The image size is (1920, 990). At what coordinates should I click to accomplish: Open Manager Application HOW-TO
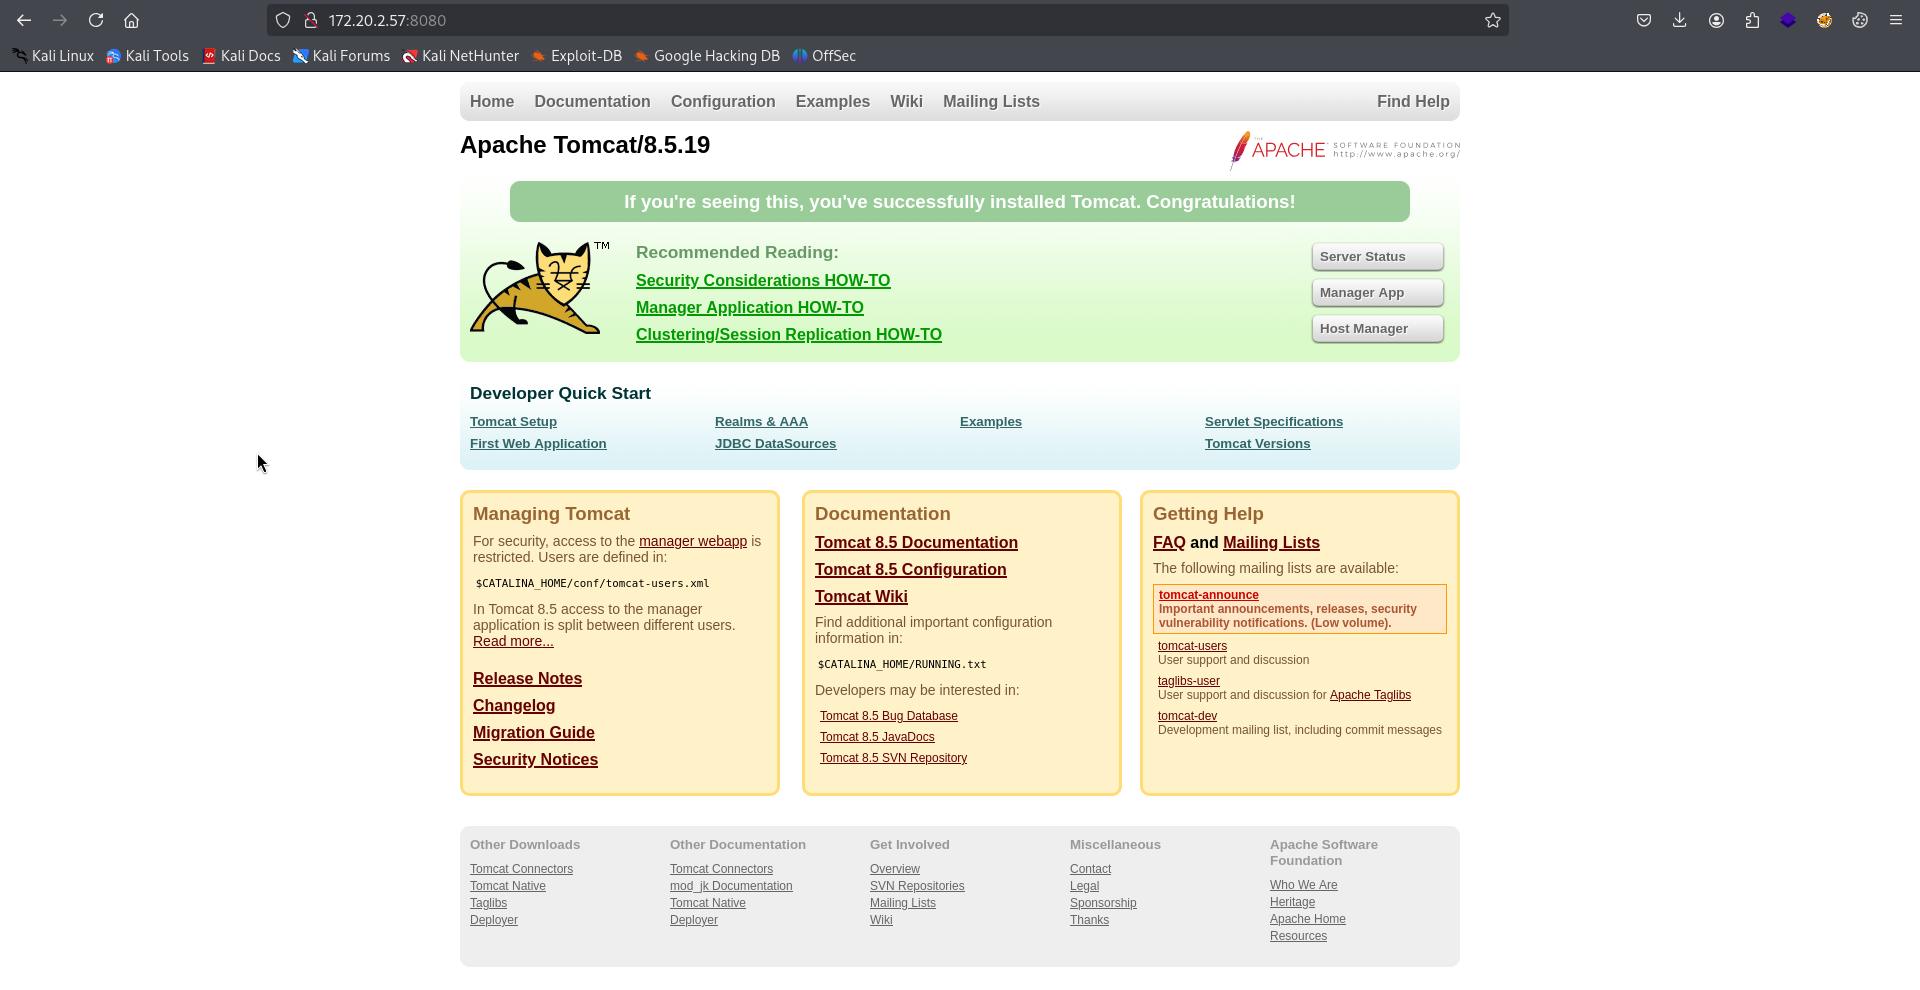[x=750, y=308]
